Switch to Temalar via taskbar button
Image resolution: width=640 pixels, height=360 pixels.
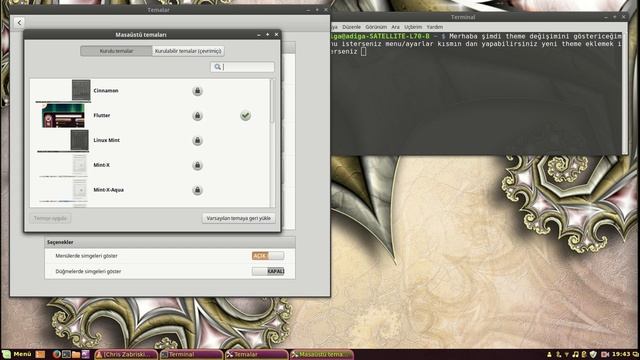[x=256, y=354]
